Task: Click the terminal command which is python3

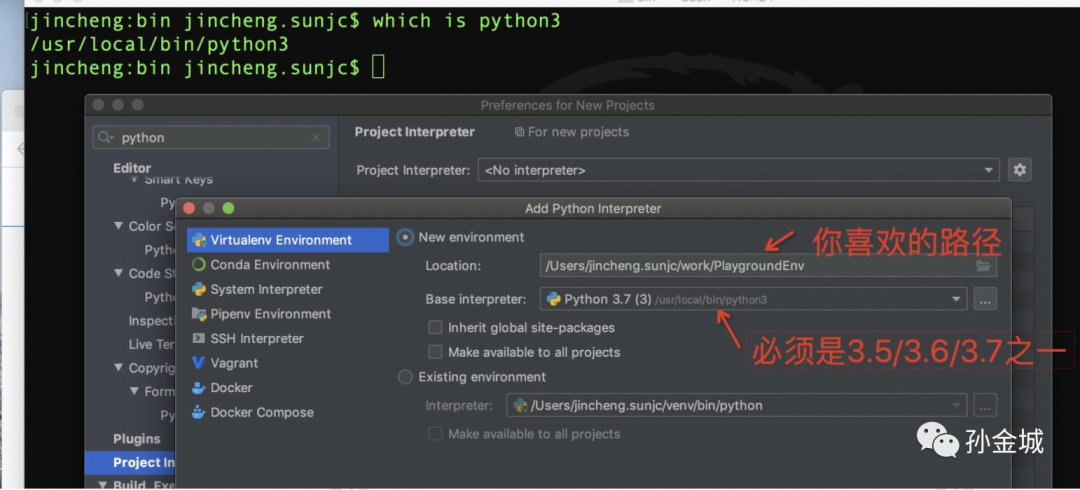Action: [466, 21]
